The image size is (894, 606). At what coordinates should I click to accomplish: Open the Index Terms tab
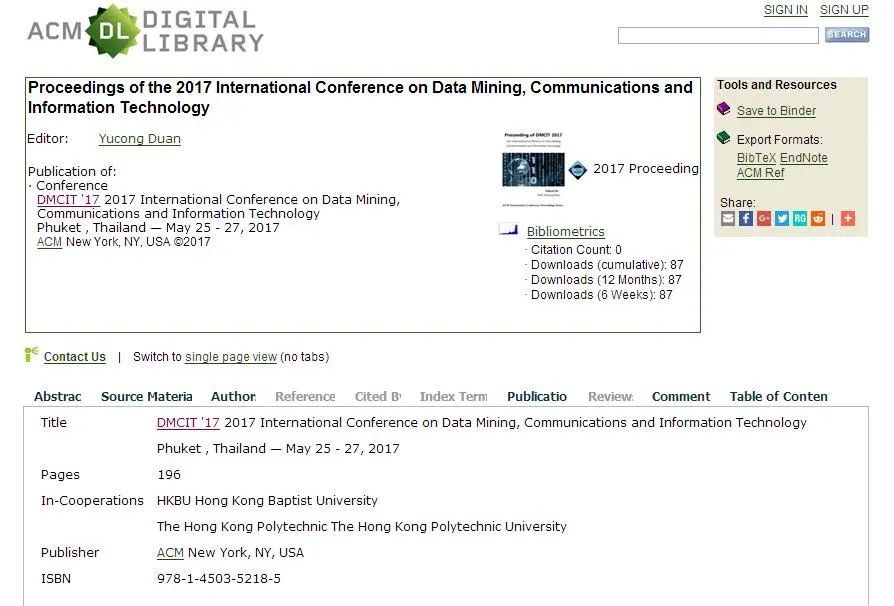pyautogui.click(x=453, y=396)
